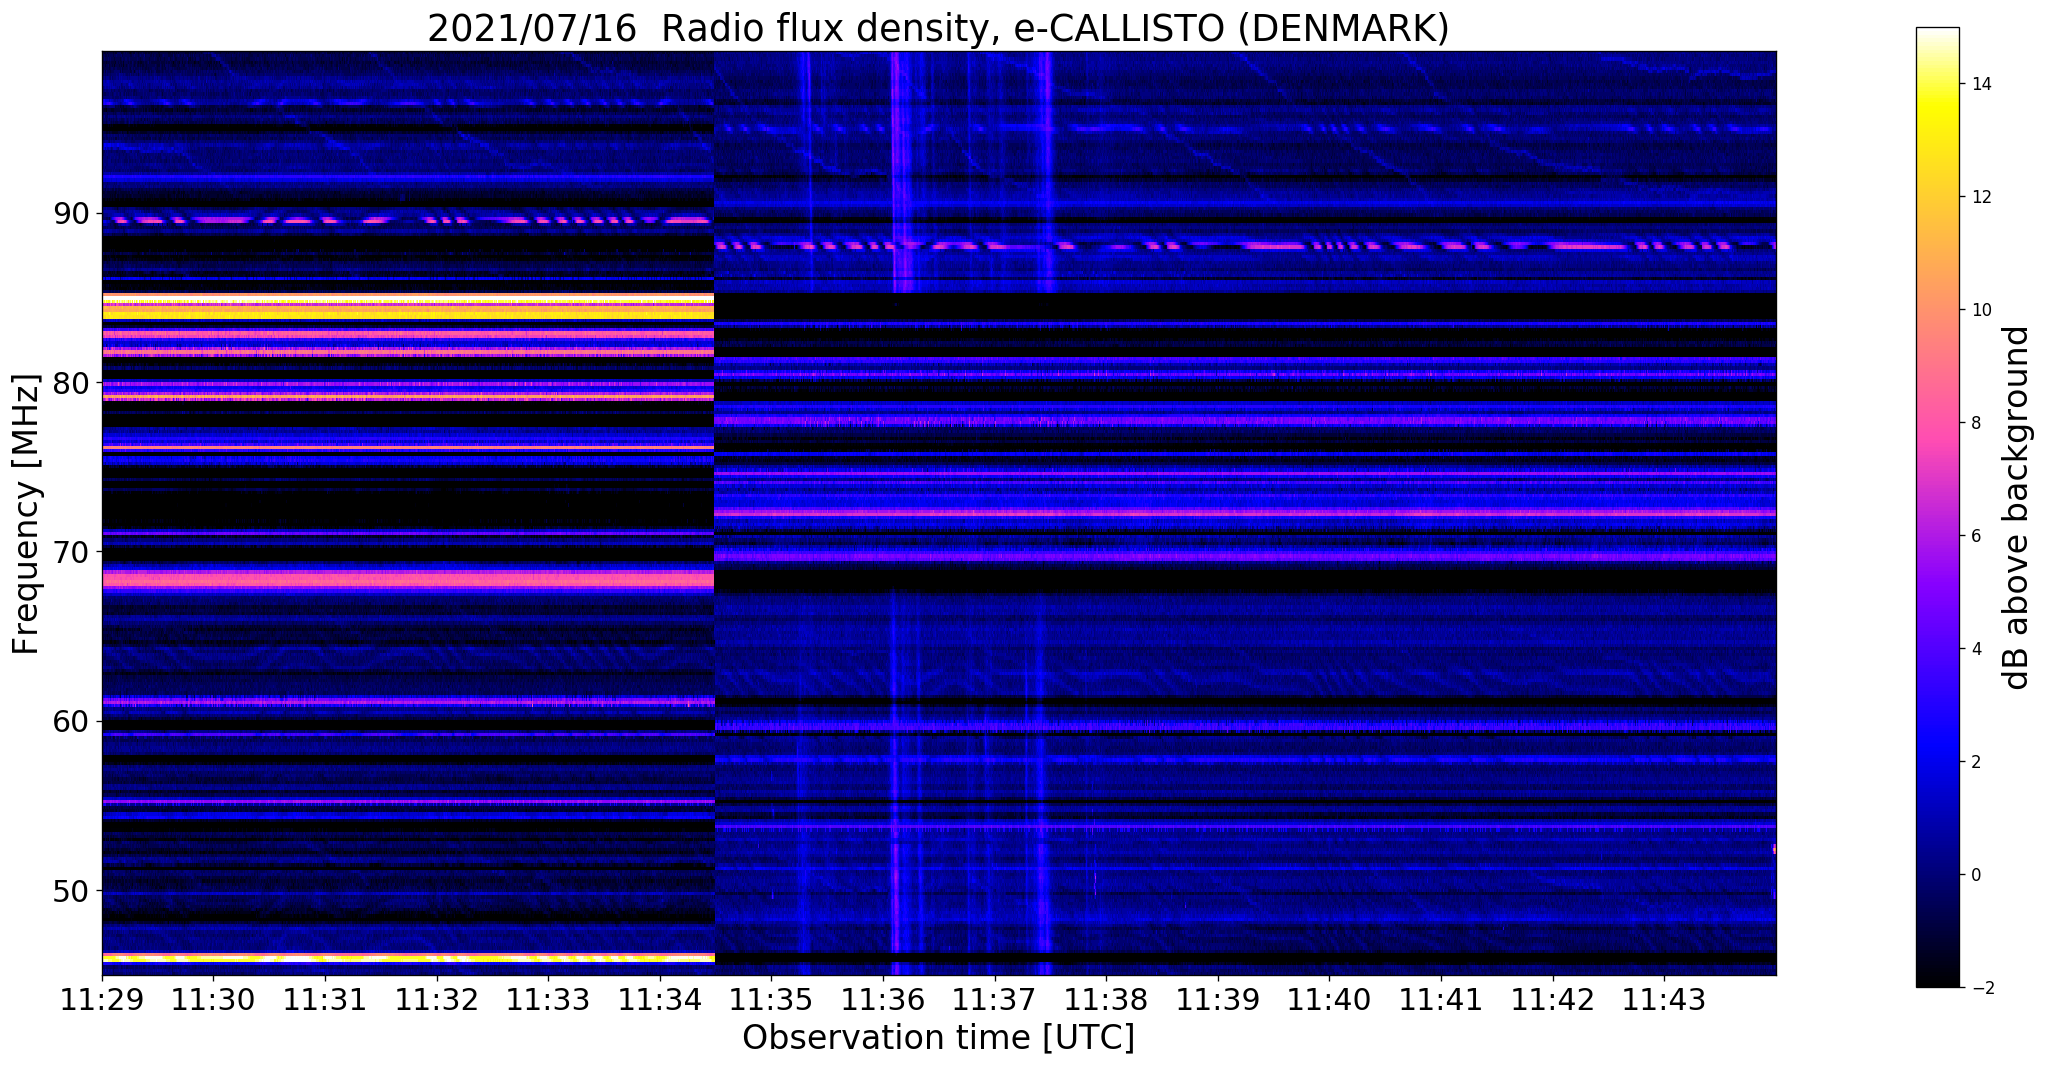Click the 11:36 time tick label
Screen dimensions: 2047x1067
click(883, 999)
